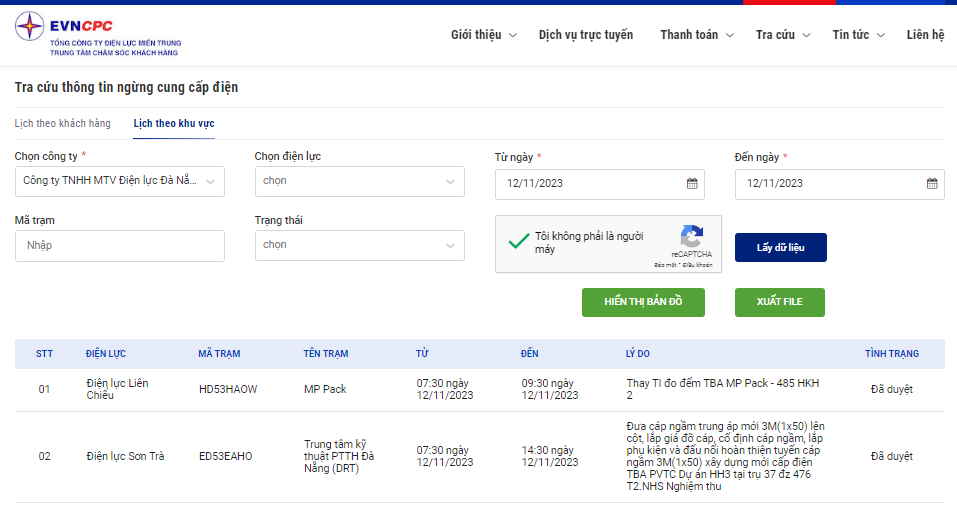Click the Lấy dữ liệu button
957x505 pixels.
click(781, 247)
